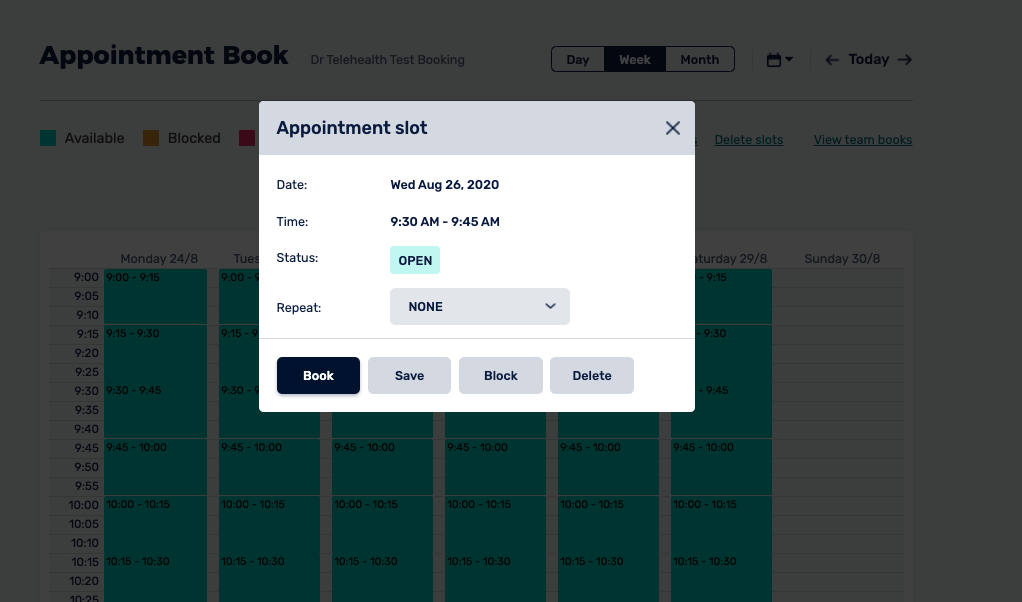Switch to Month view
1022x602 pixels.
tap(700, 59)
